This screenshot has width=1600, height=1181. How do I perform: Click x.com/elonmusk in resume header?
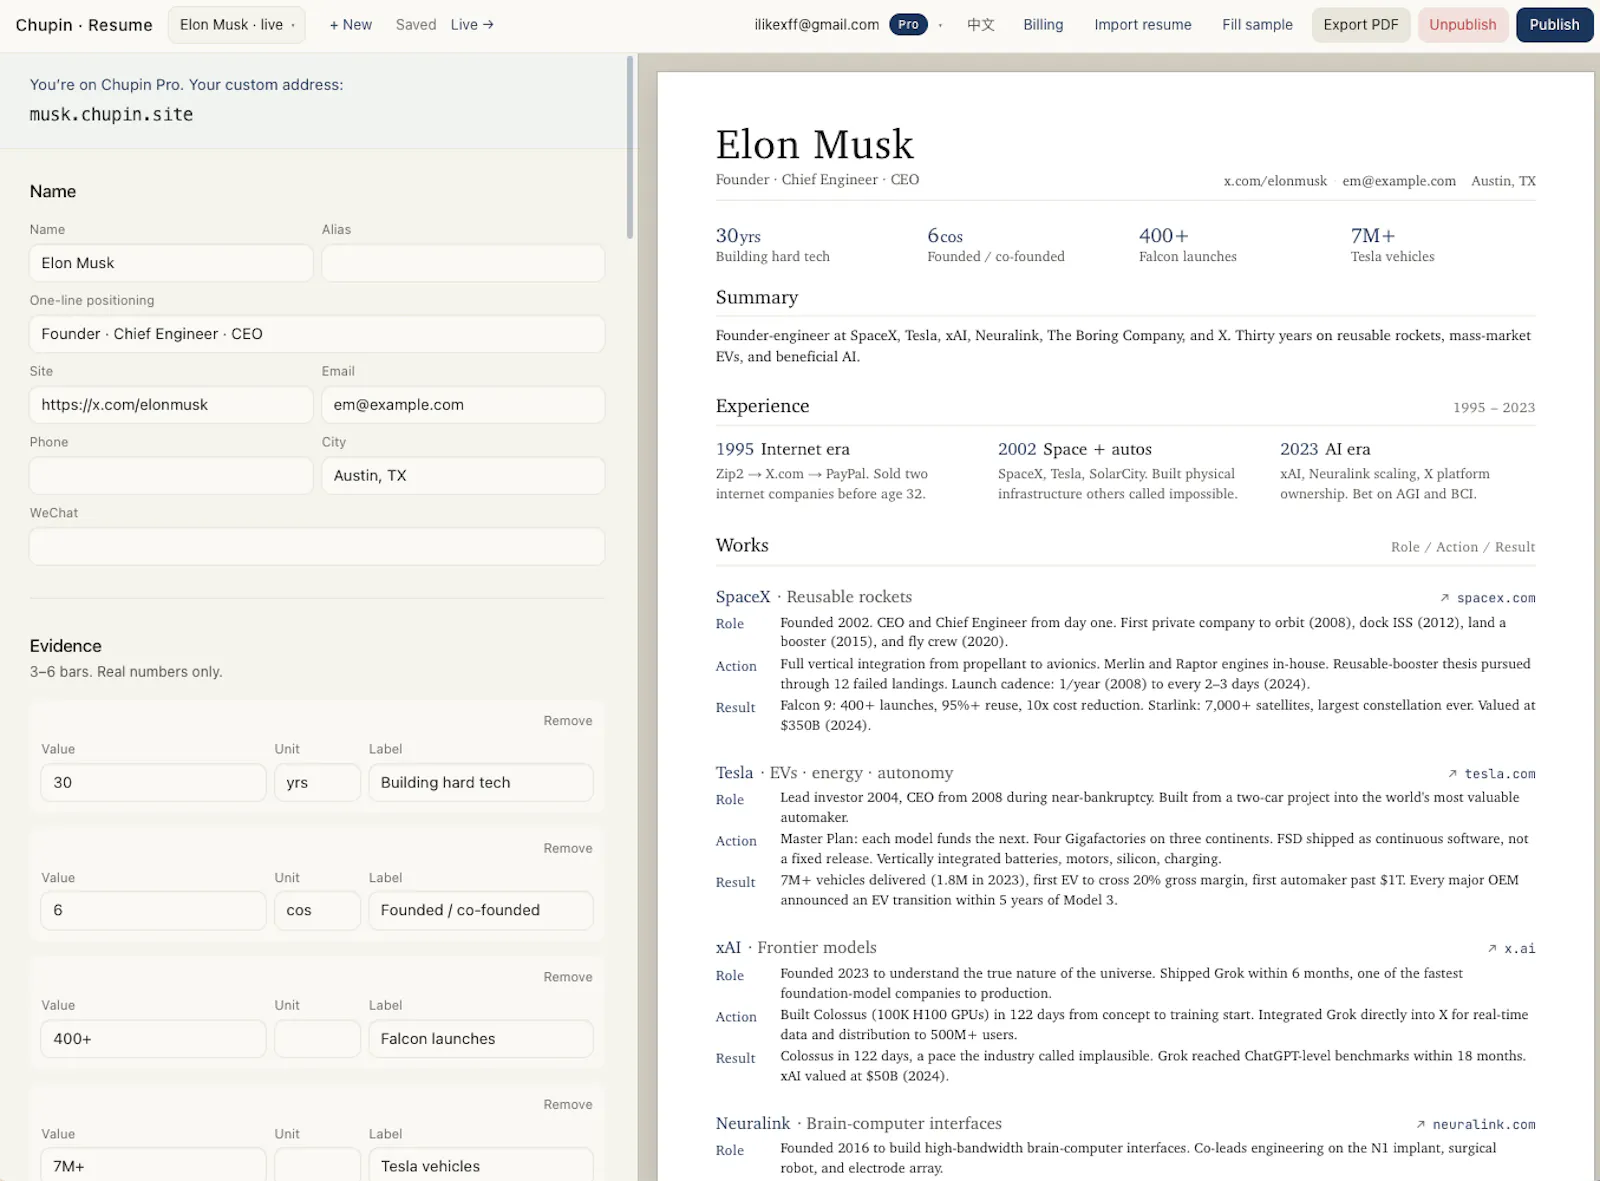coord(1275,181)
